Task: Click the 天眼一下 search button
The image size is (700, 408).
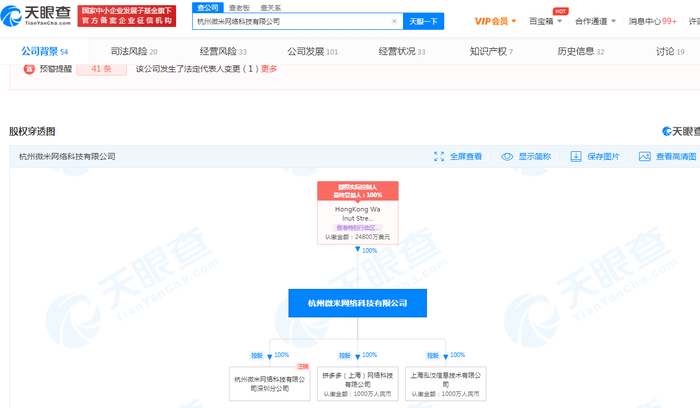Action: pos(423,21)
